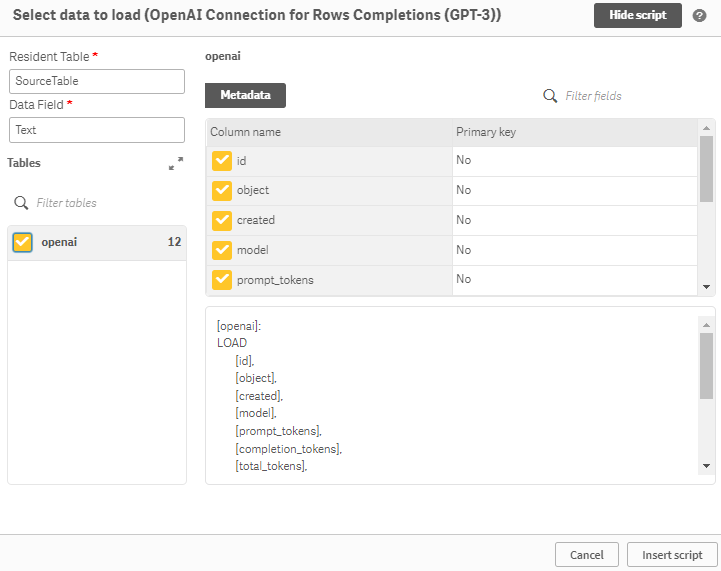Uncheck the id field checkbox
This screenshot has height=571, width=721.
222,160
